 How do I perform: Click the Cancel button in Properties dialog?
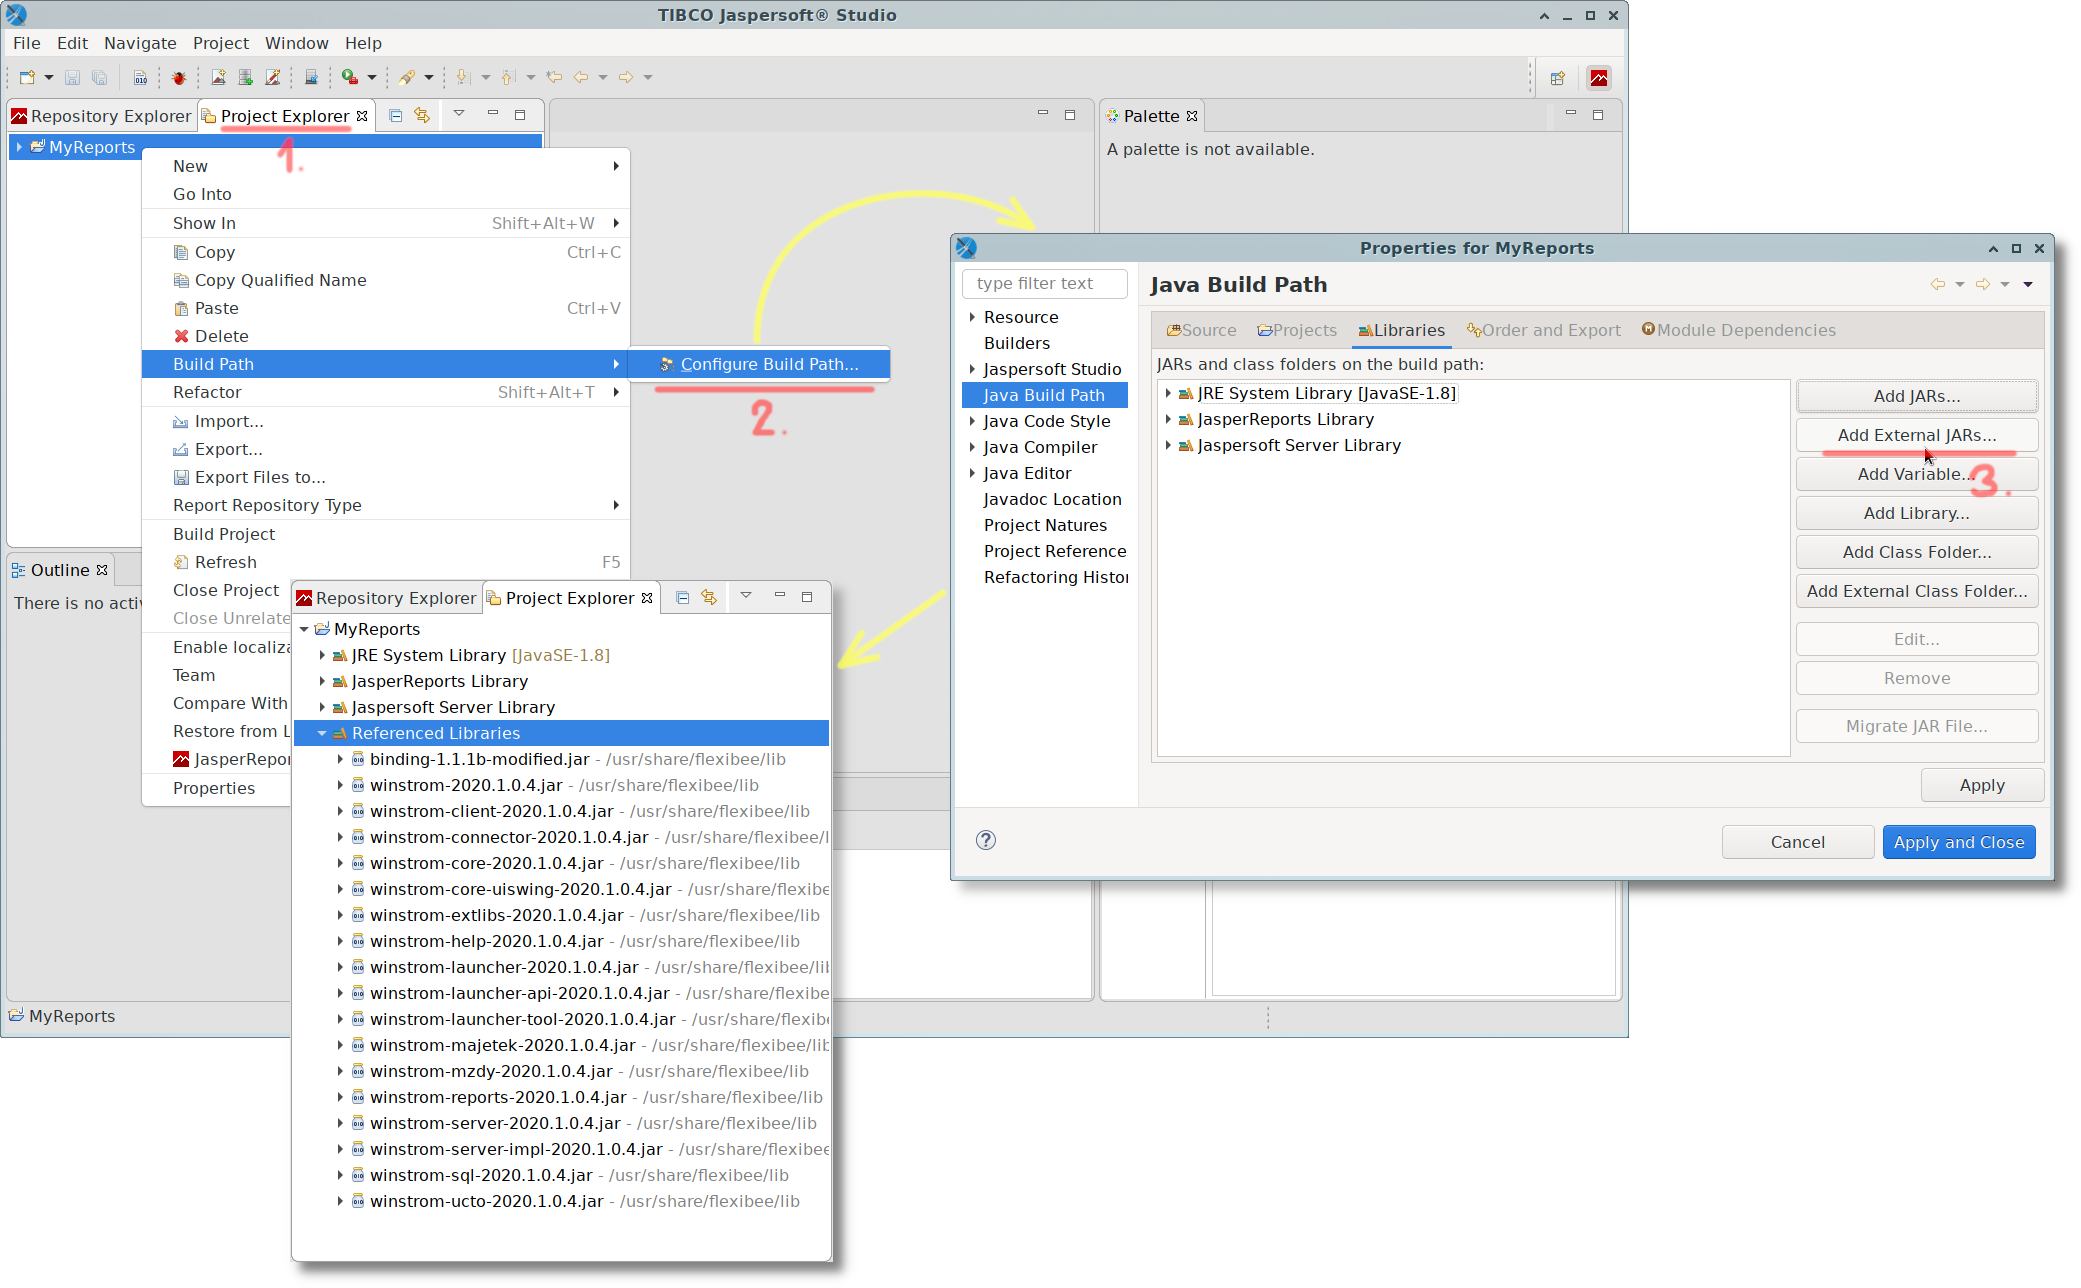(1797, 842)
